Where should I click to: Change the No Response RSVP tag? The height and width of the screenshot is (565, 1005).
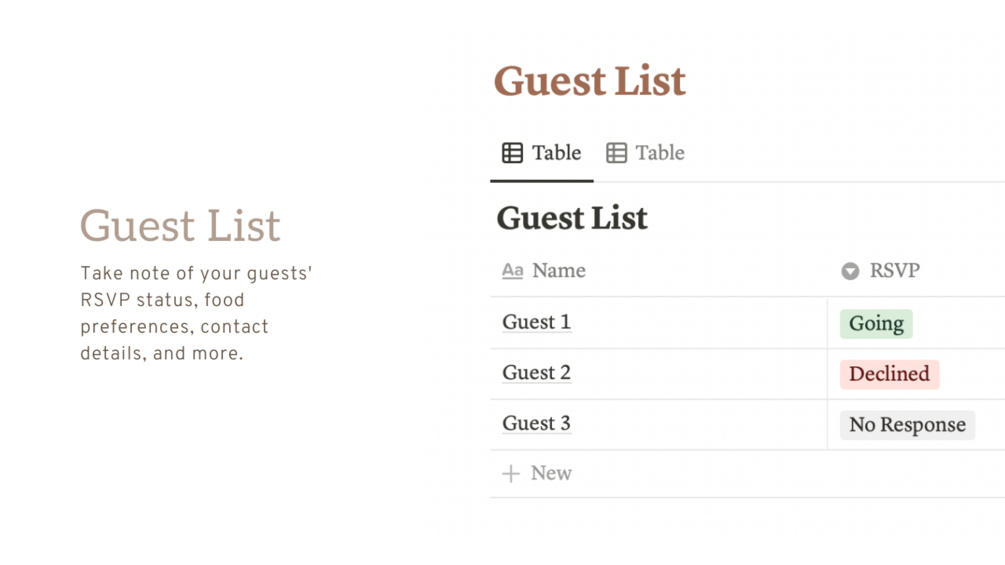pyautogui.click(x=907, y=425)
